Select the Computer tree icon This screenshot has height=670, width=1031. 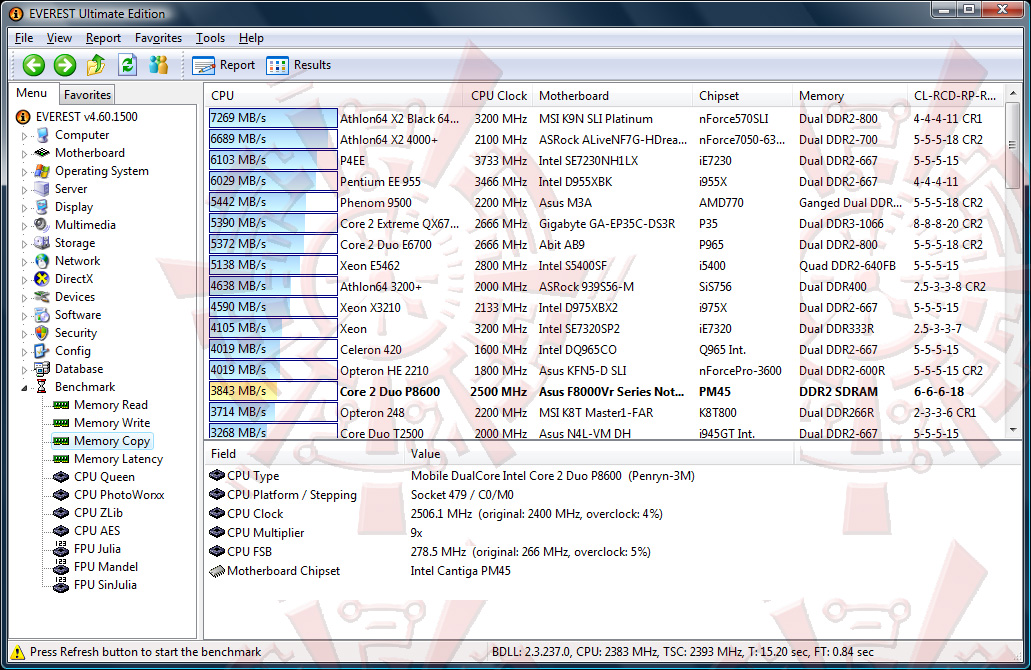click(42, 135)
